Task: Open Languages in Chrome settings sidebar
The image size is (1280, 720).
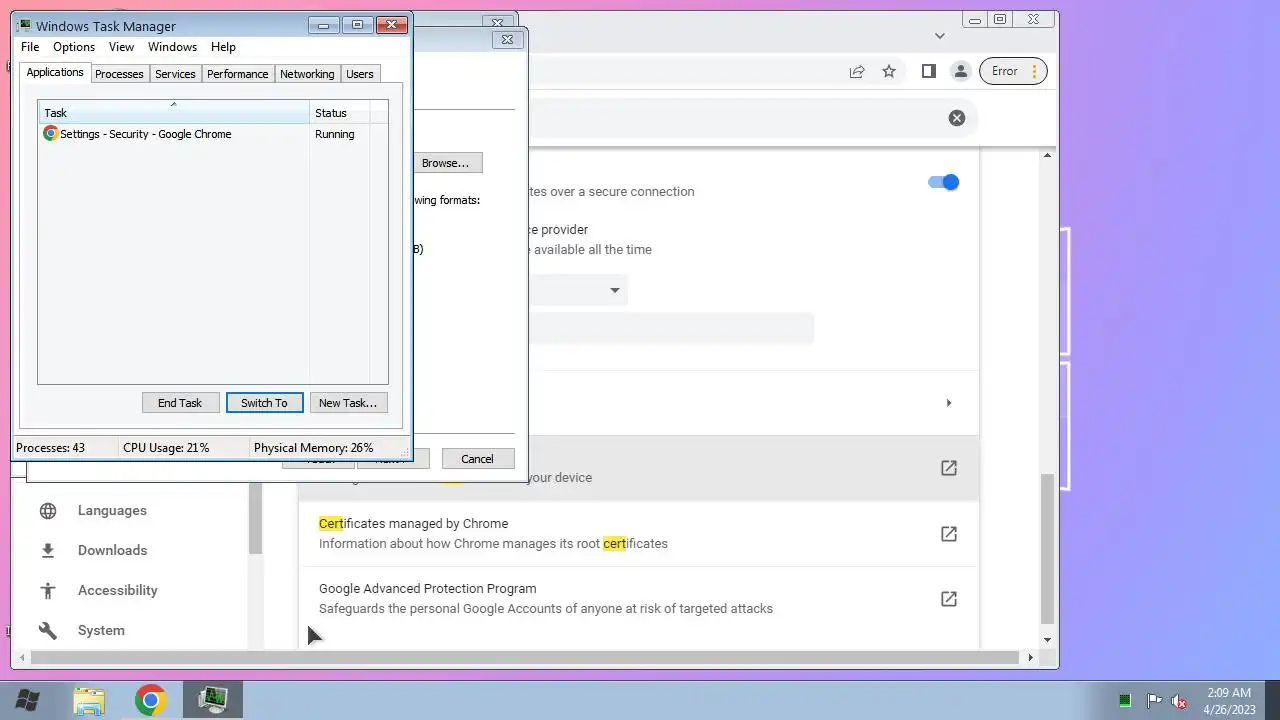Action: (x=112, y=511)
